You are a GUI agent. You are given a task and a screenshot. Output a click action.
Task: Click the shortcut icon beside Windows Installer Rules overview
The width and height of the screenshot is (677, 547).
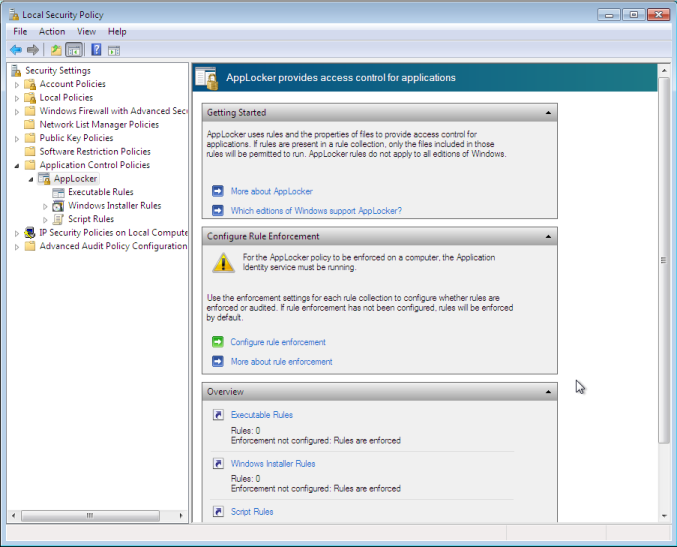point(218,464)
